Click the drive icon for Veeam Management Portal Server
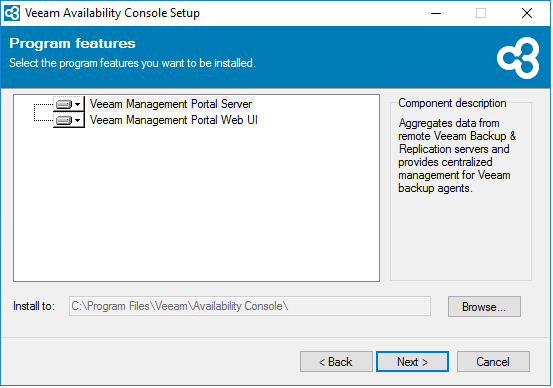 click(64, 104)
